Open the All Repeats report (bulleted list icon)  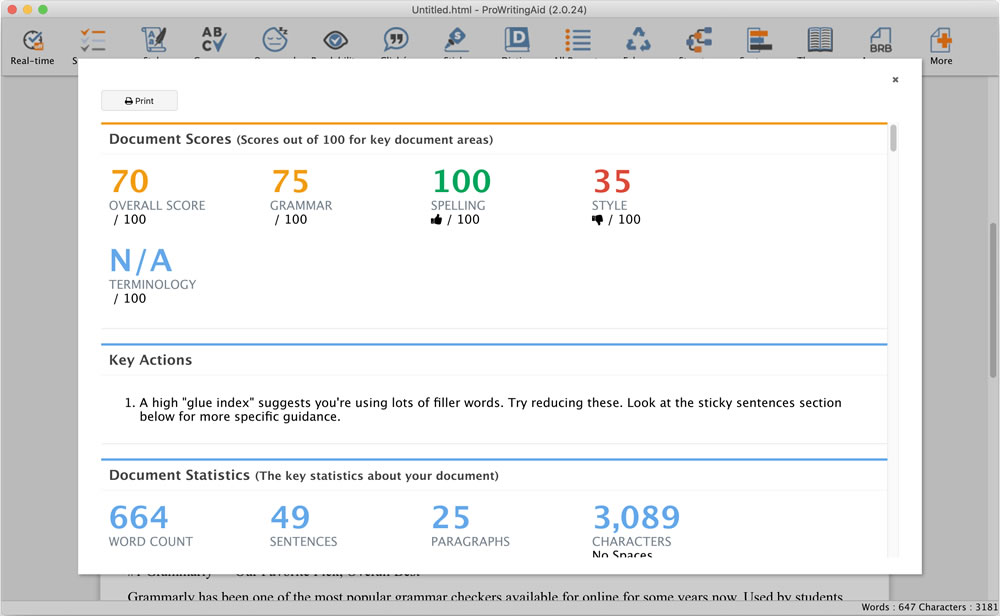click(x=578, y=40)
